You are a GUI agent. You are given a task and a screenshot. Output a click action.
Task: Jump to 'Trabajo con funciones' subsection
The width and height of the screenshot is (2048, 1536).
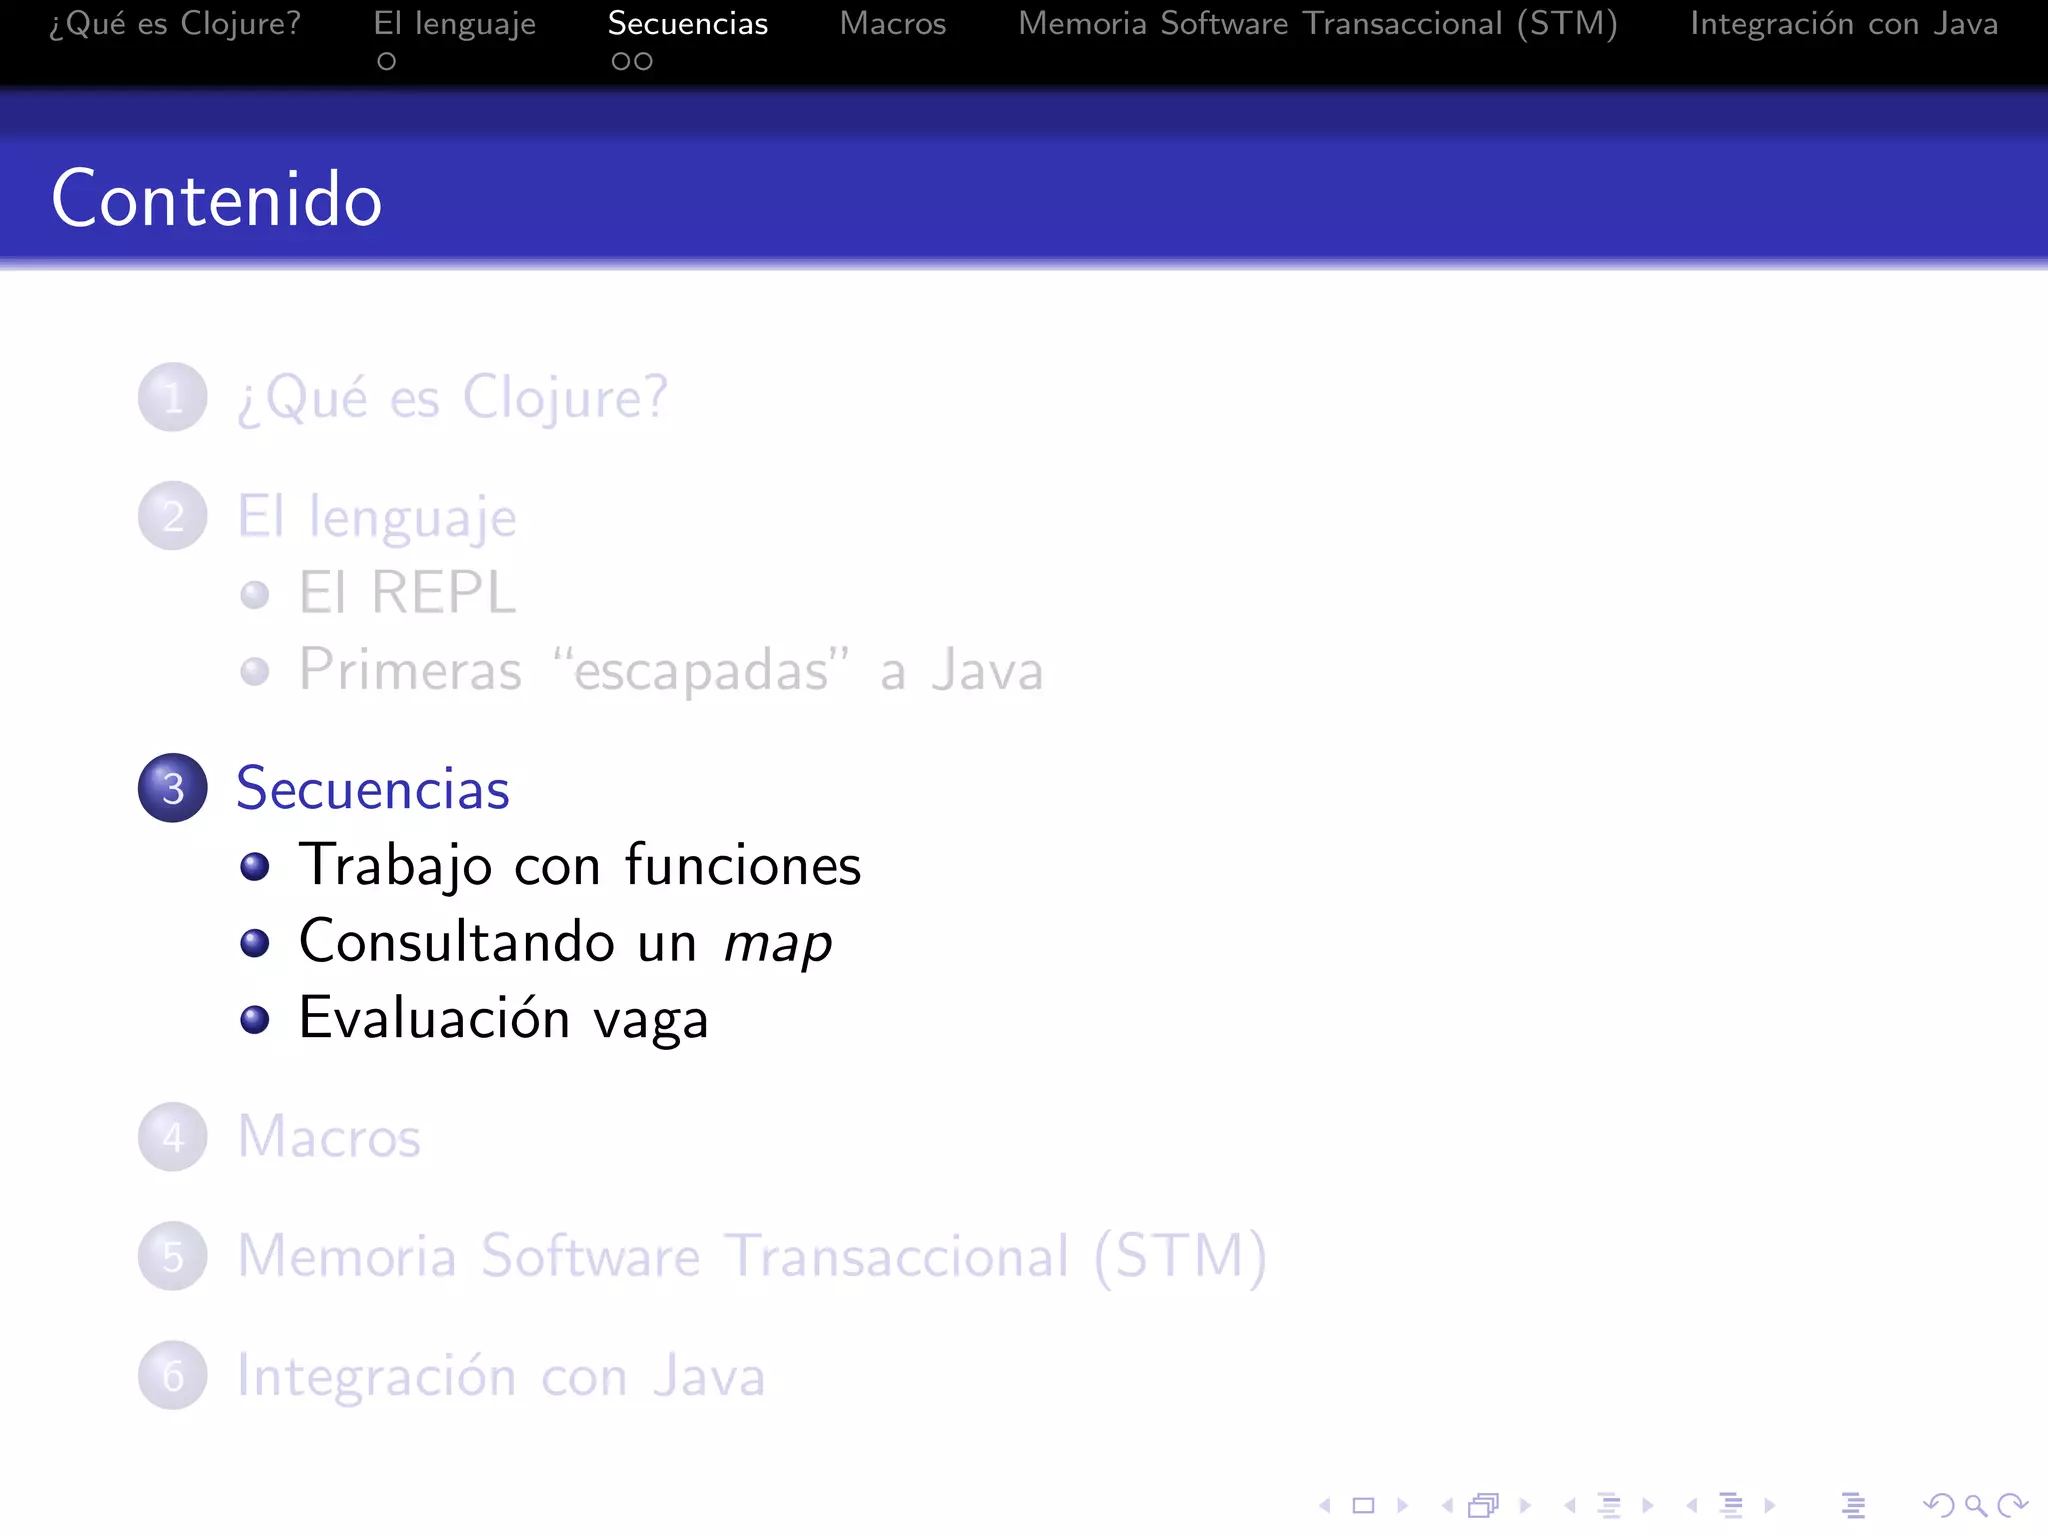580,865
